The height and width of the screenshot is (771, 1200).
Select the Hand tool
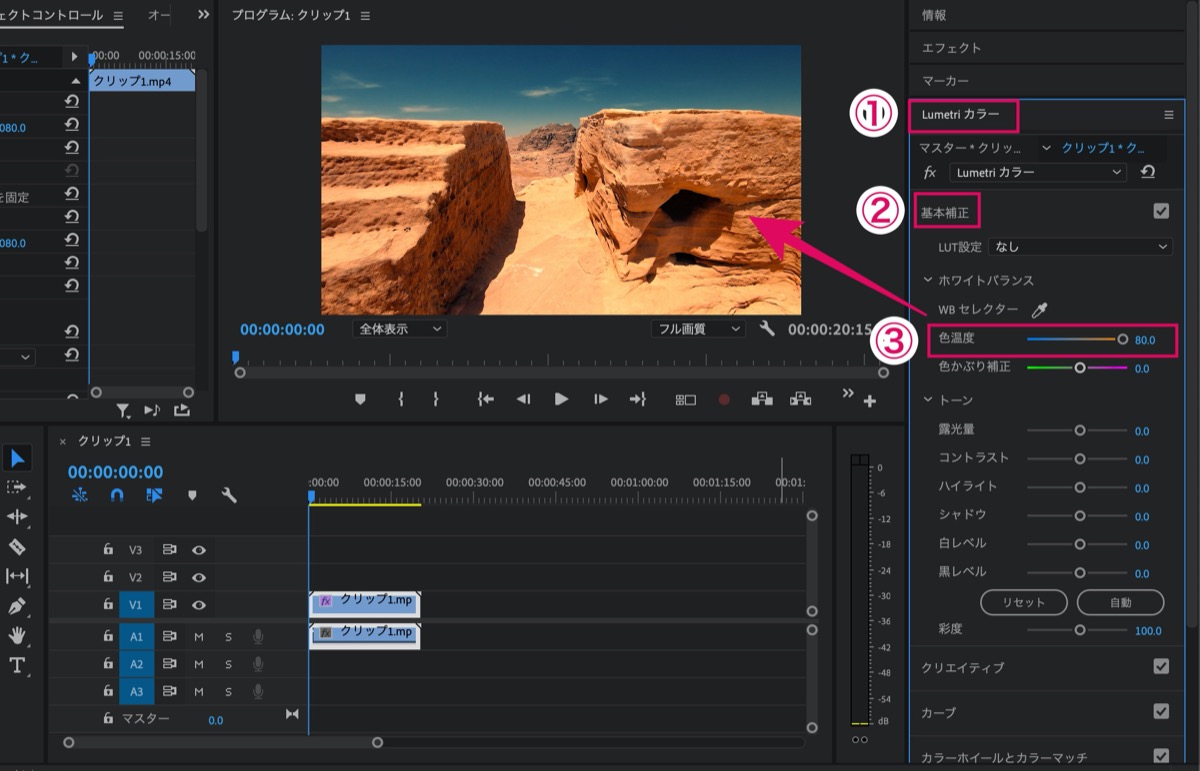click(17, 635)
